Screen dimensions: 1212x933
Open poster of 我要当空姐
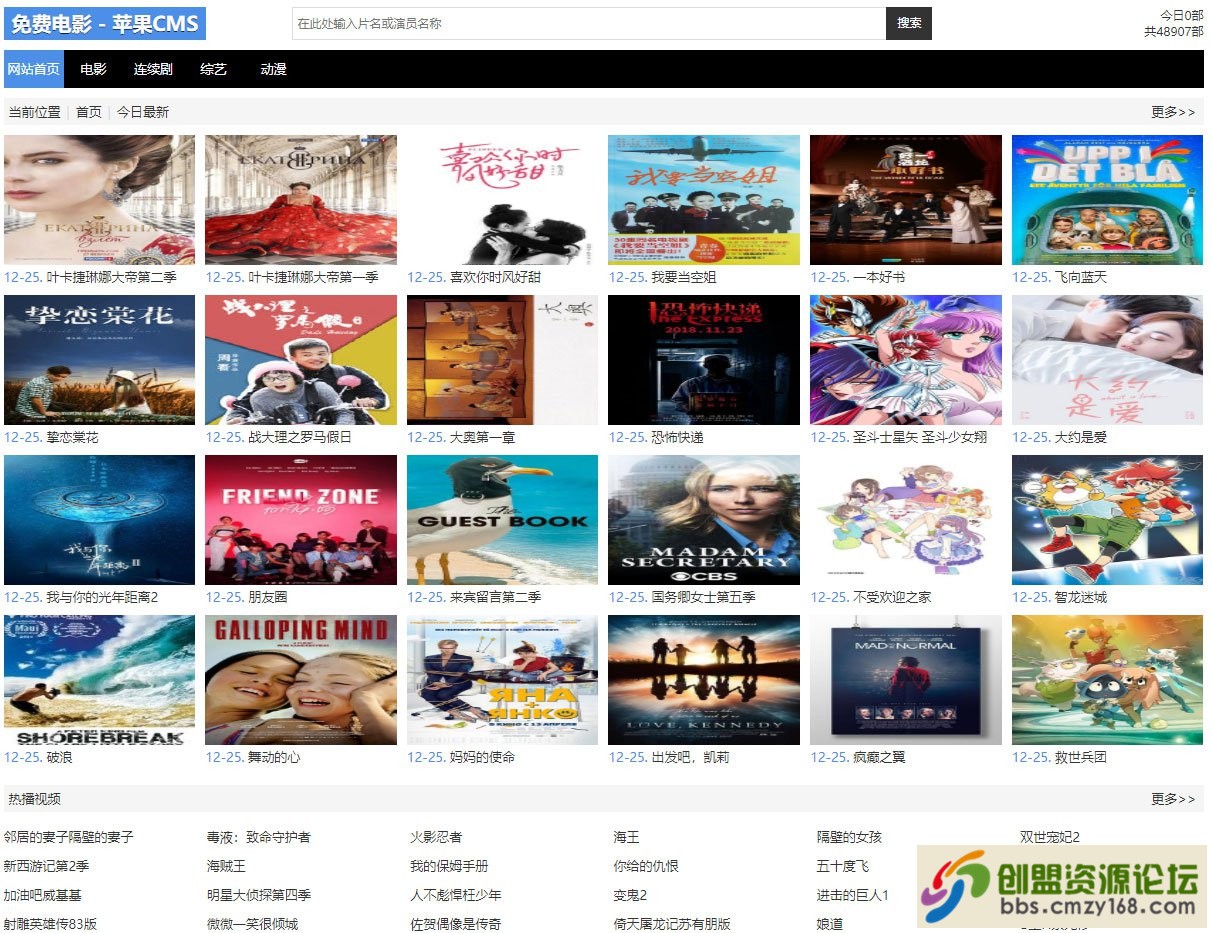click(x=704, y=200)
